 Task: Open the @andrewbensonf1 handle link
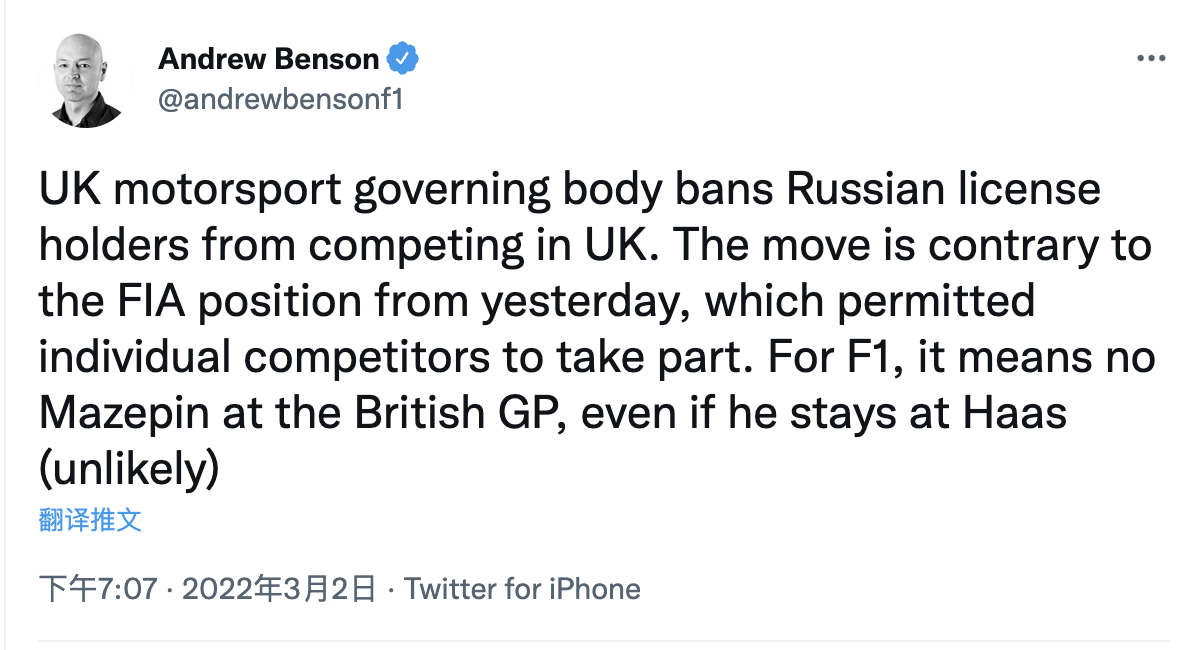(280, 99)
